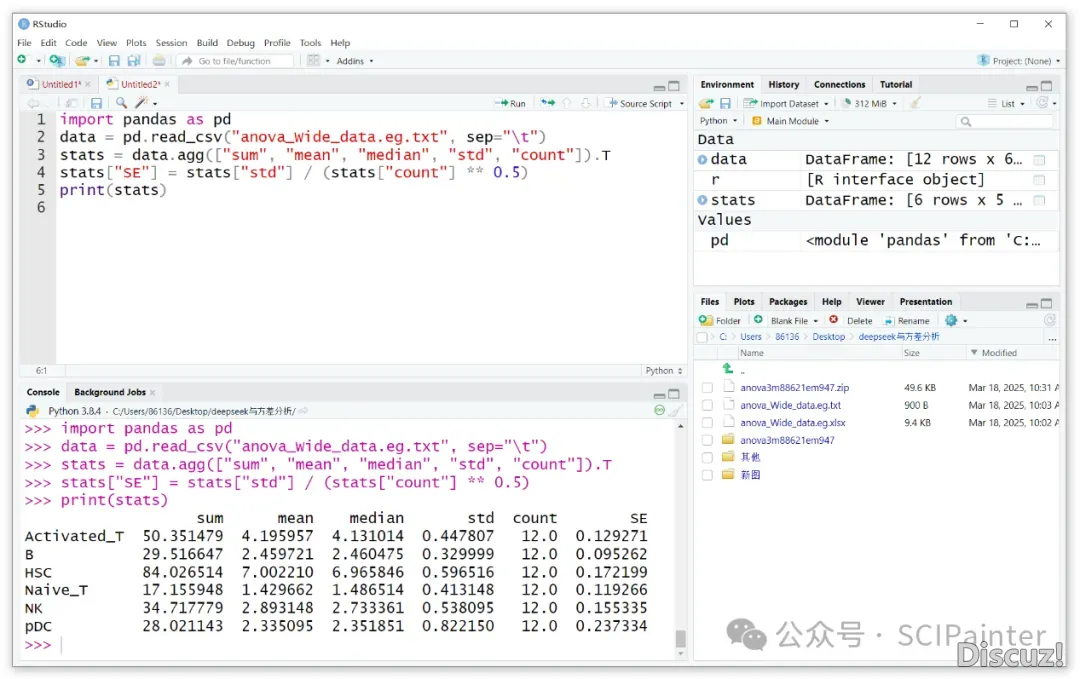Click the New File icon in main toolbar

[22, 61]
